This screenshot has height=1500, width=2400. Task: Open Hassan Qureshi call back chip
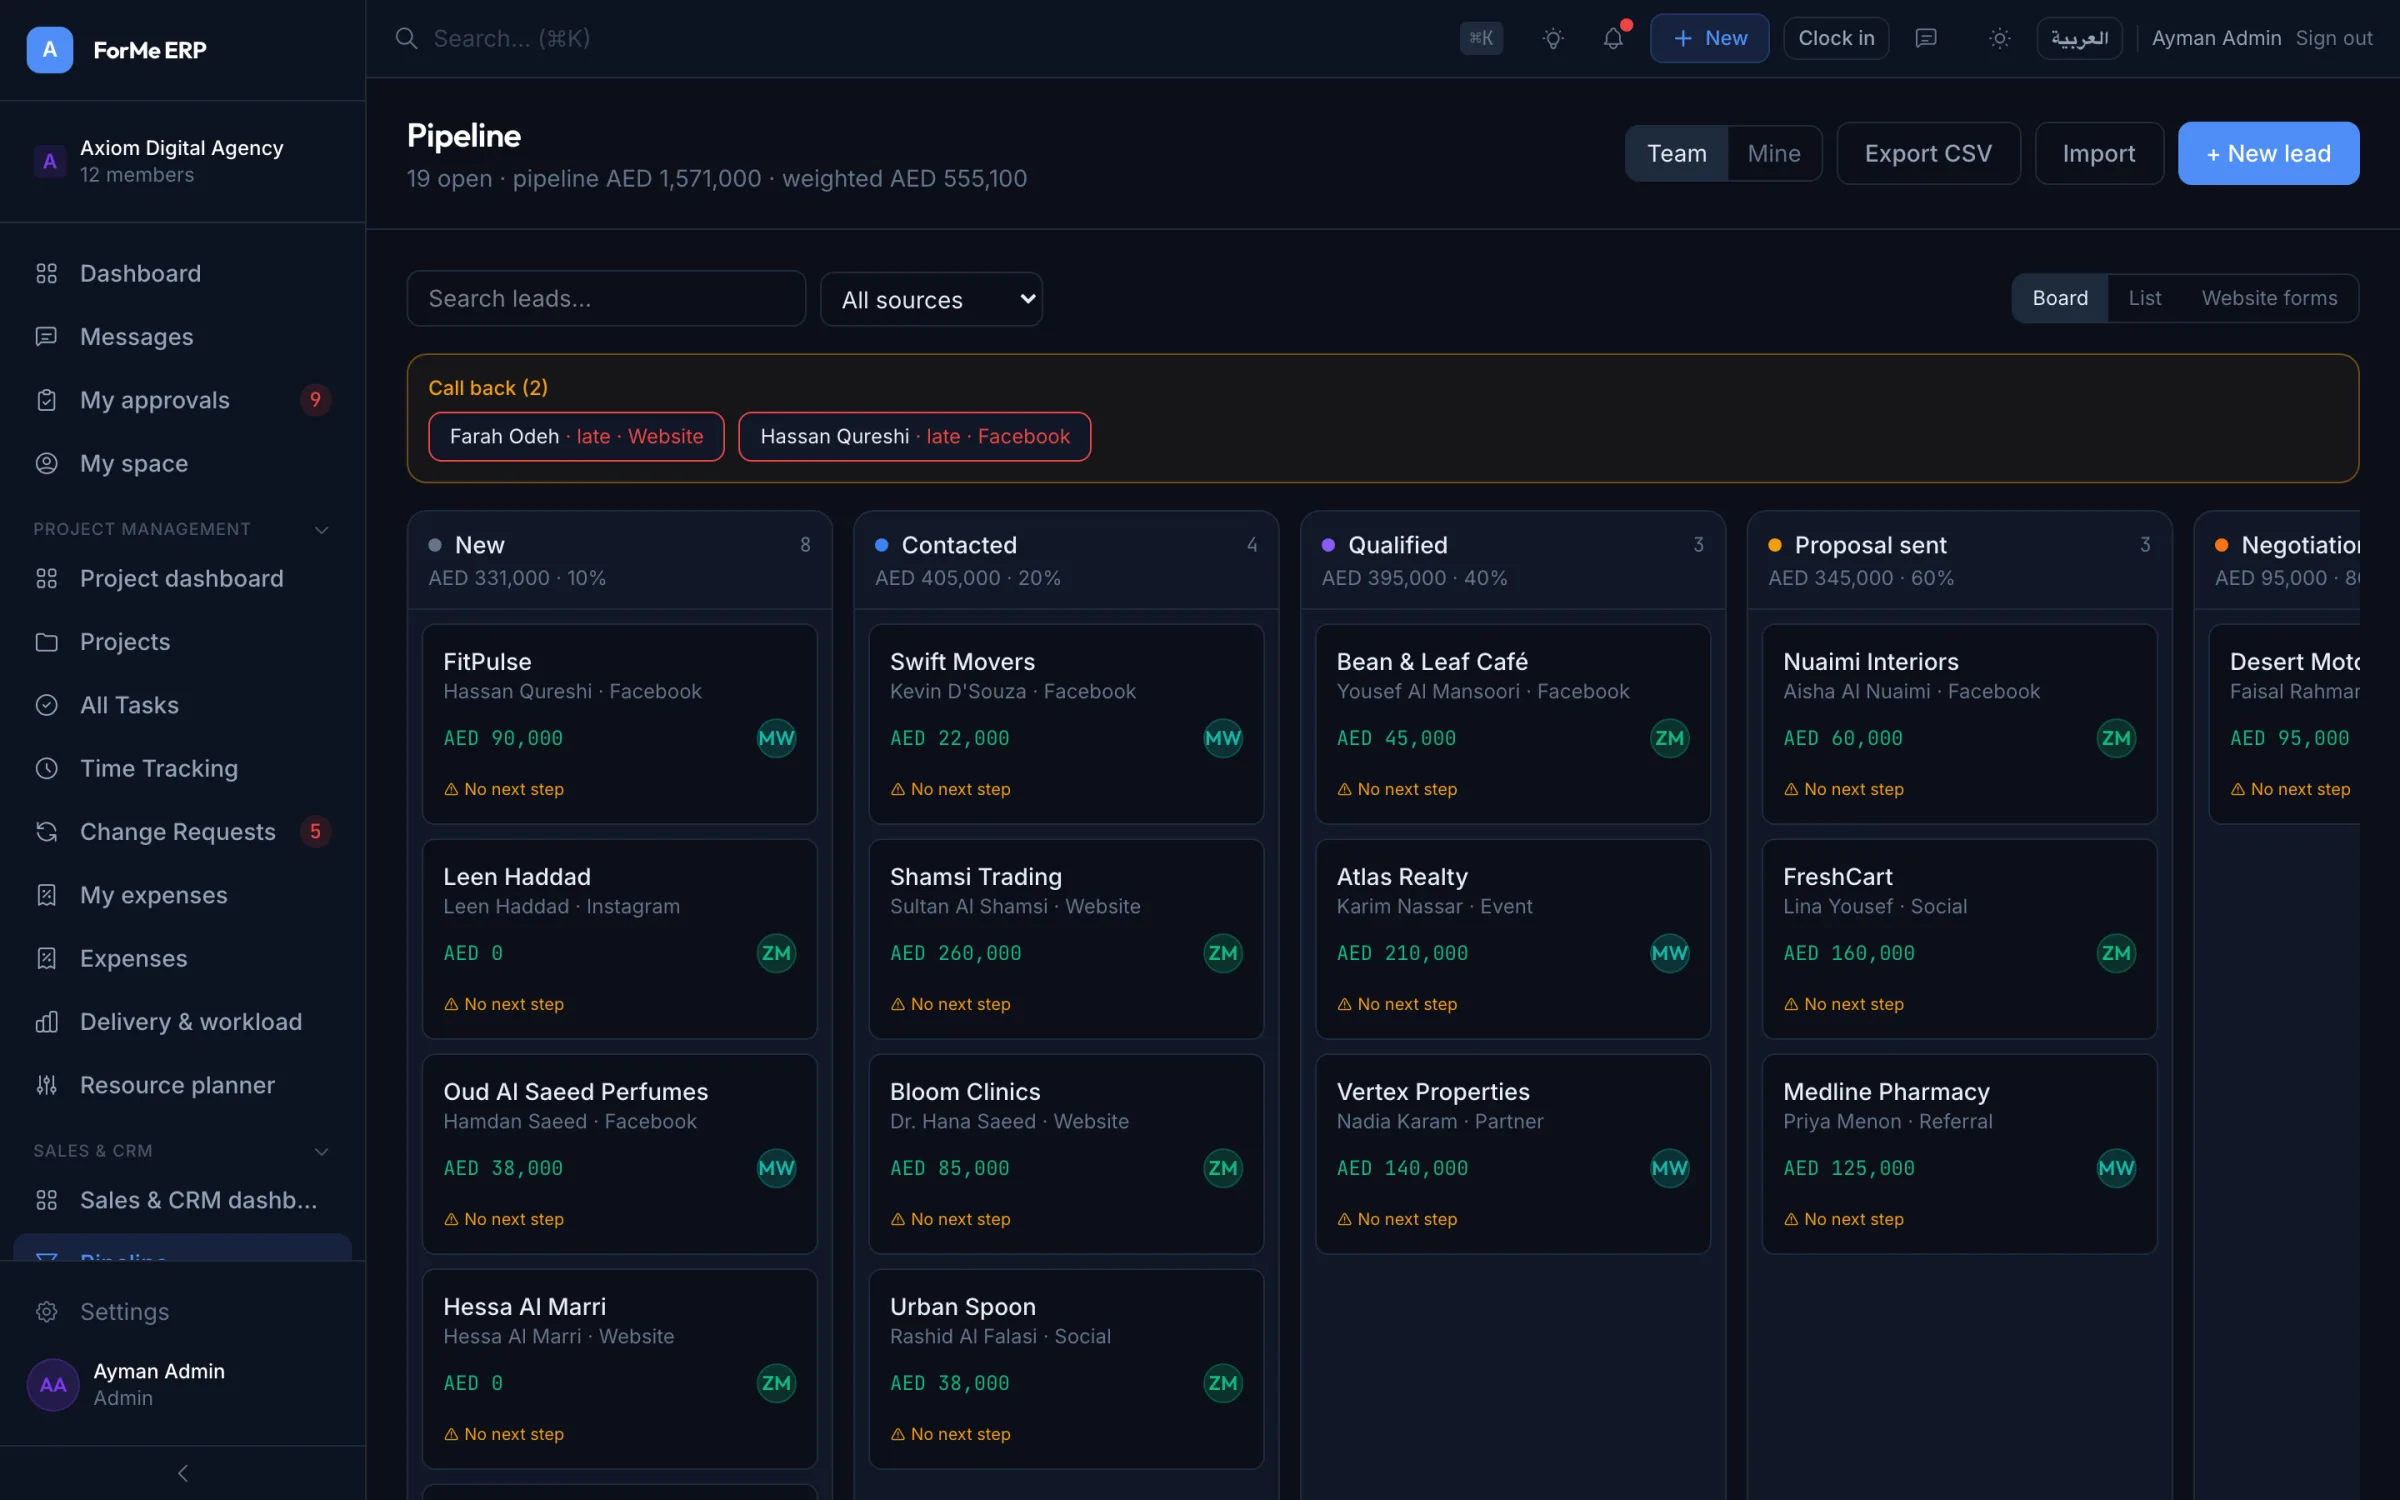tap(914, 436)
